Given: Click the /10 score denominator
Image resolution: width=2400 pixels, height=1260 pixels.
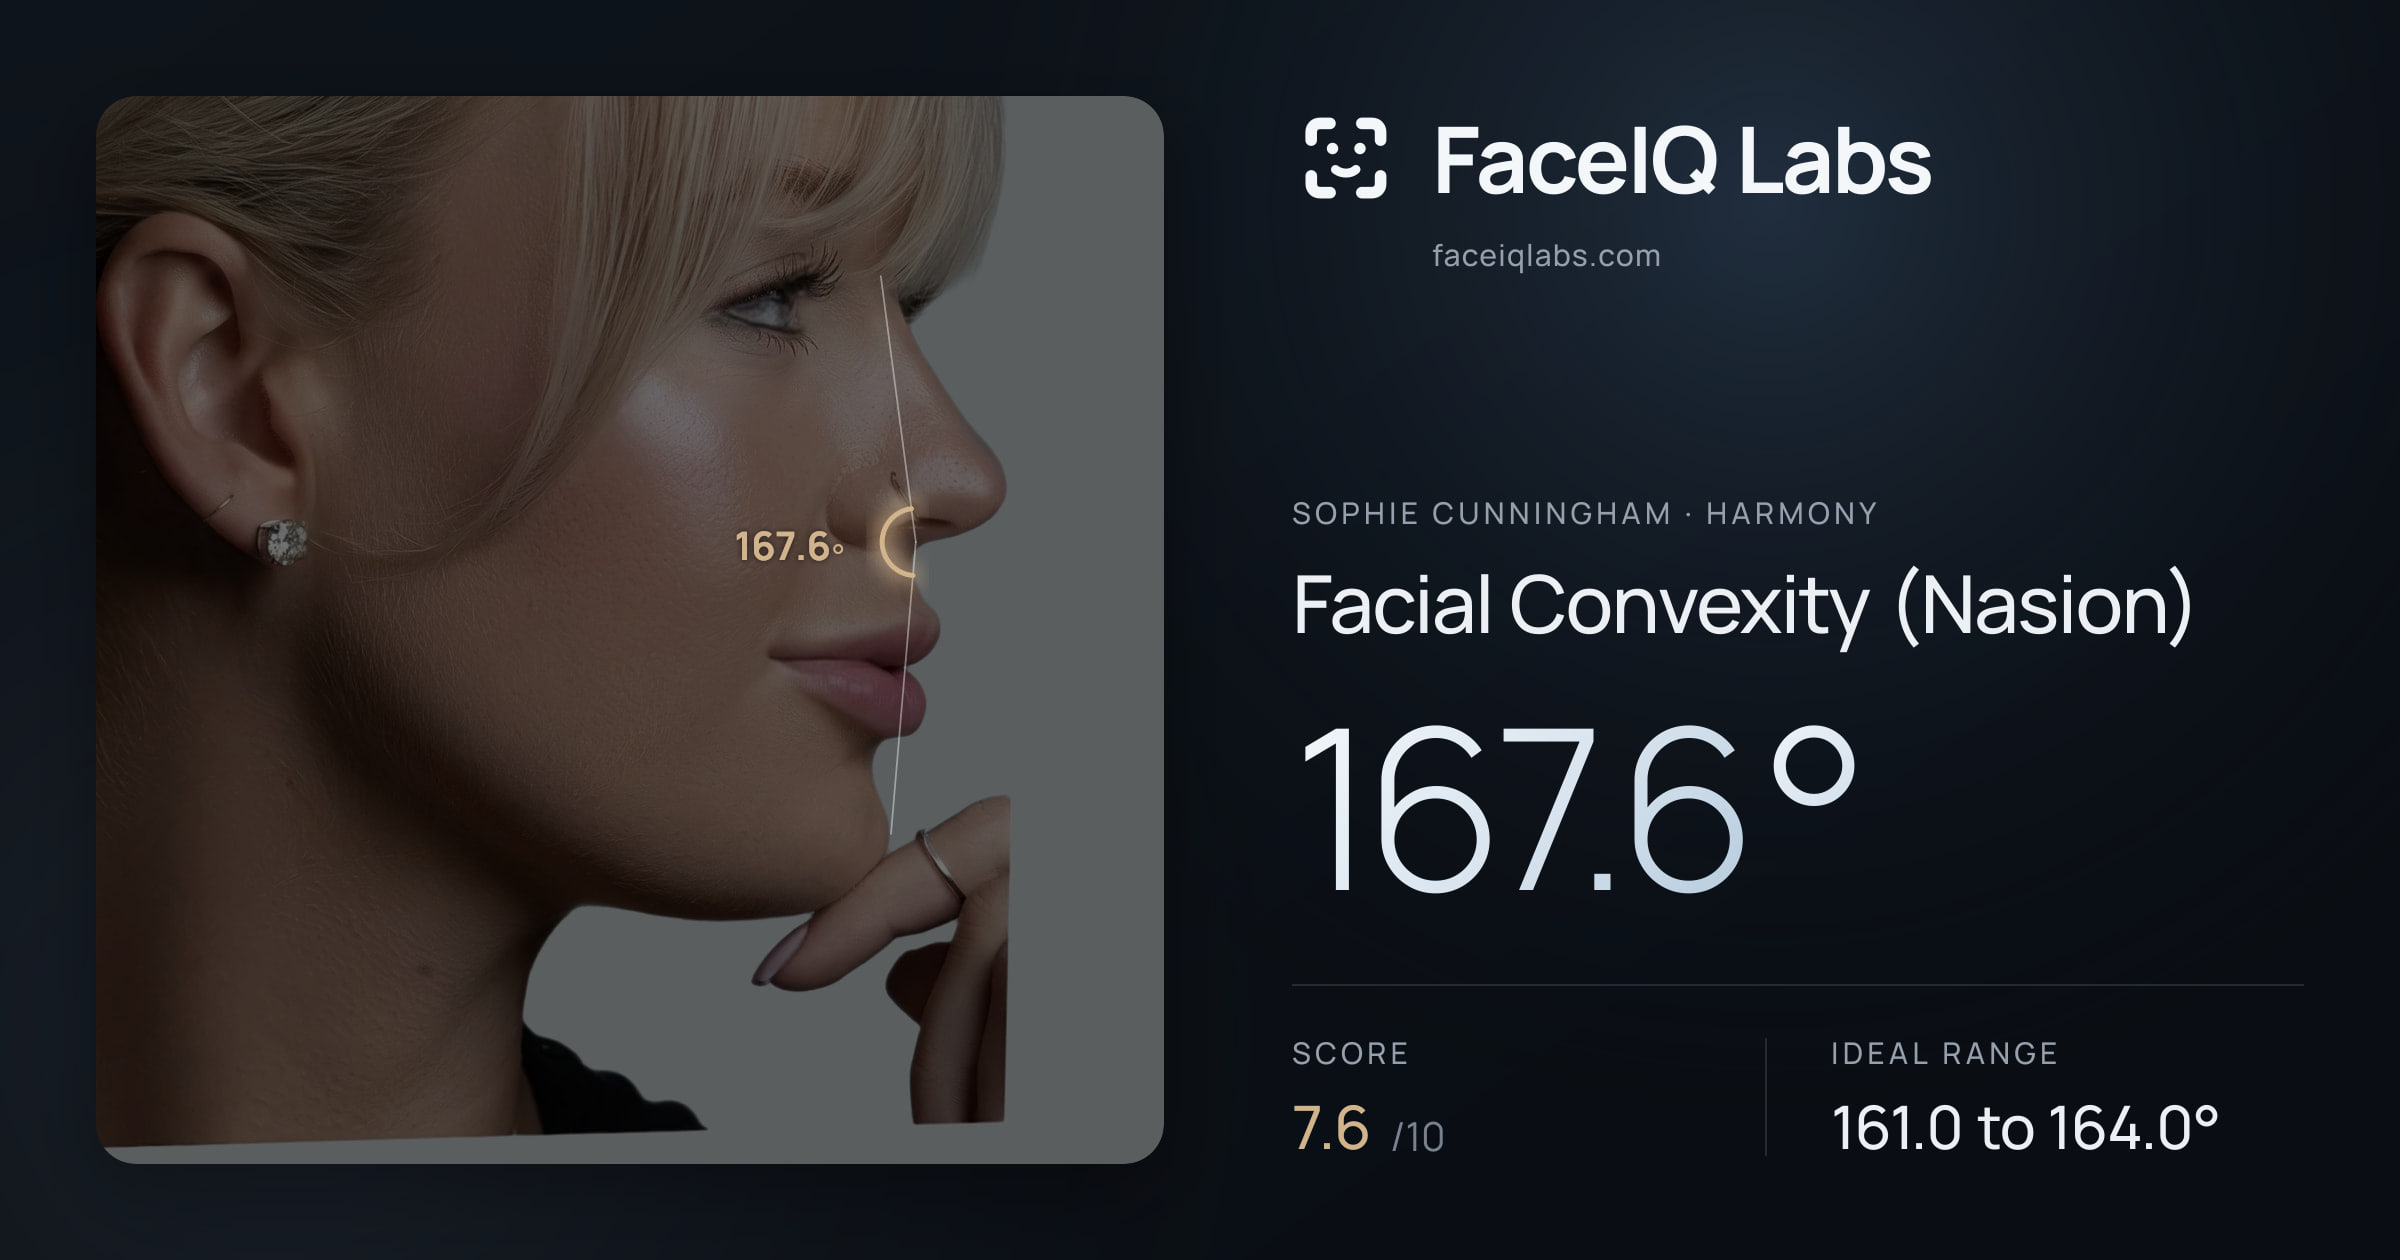Looking at the screenshot, I should click(x=1418, y=1138).
